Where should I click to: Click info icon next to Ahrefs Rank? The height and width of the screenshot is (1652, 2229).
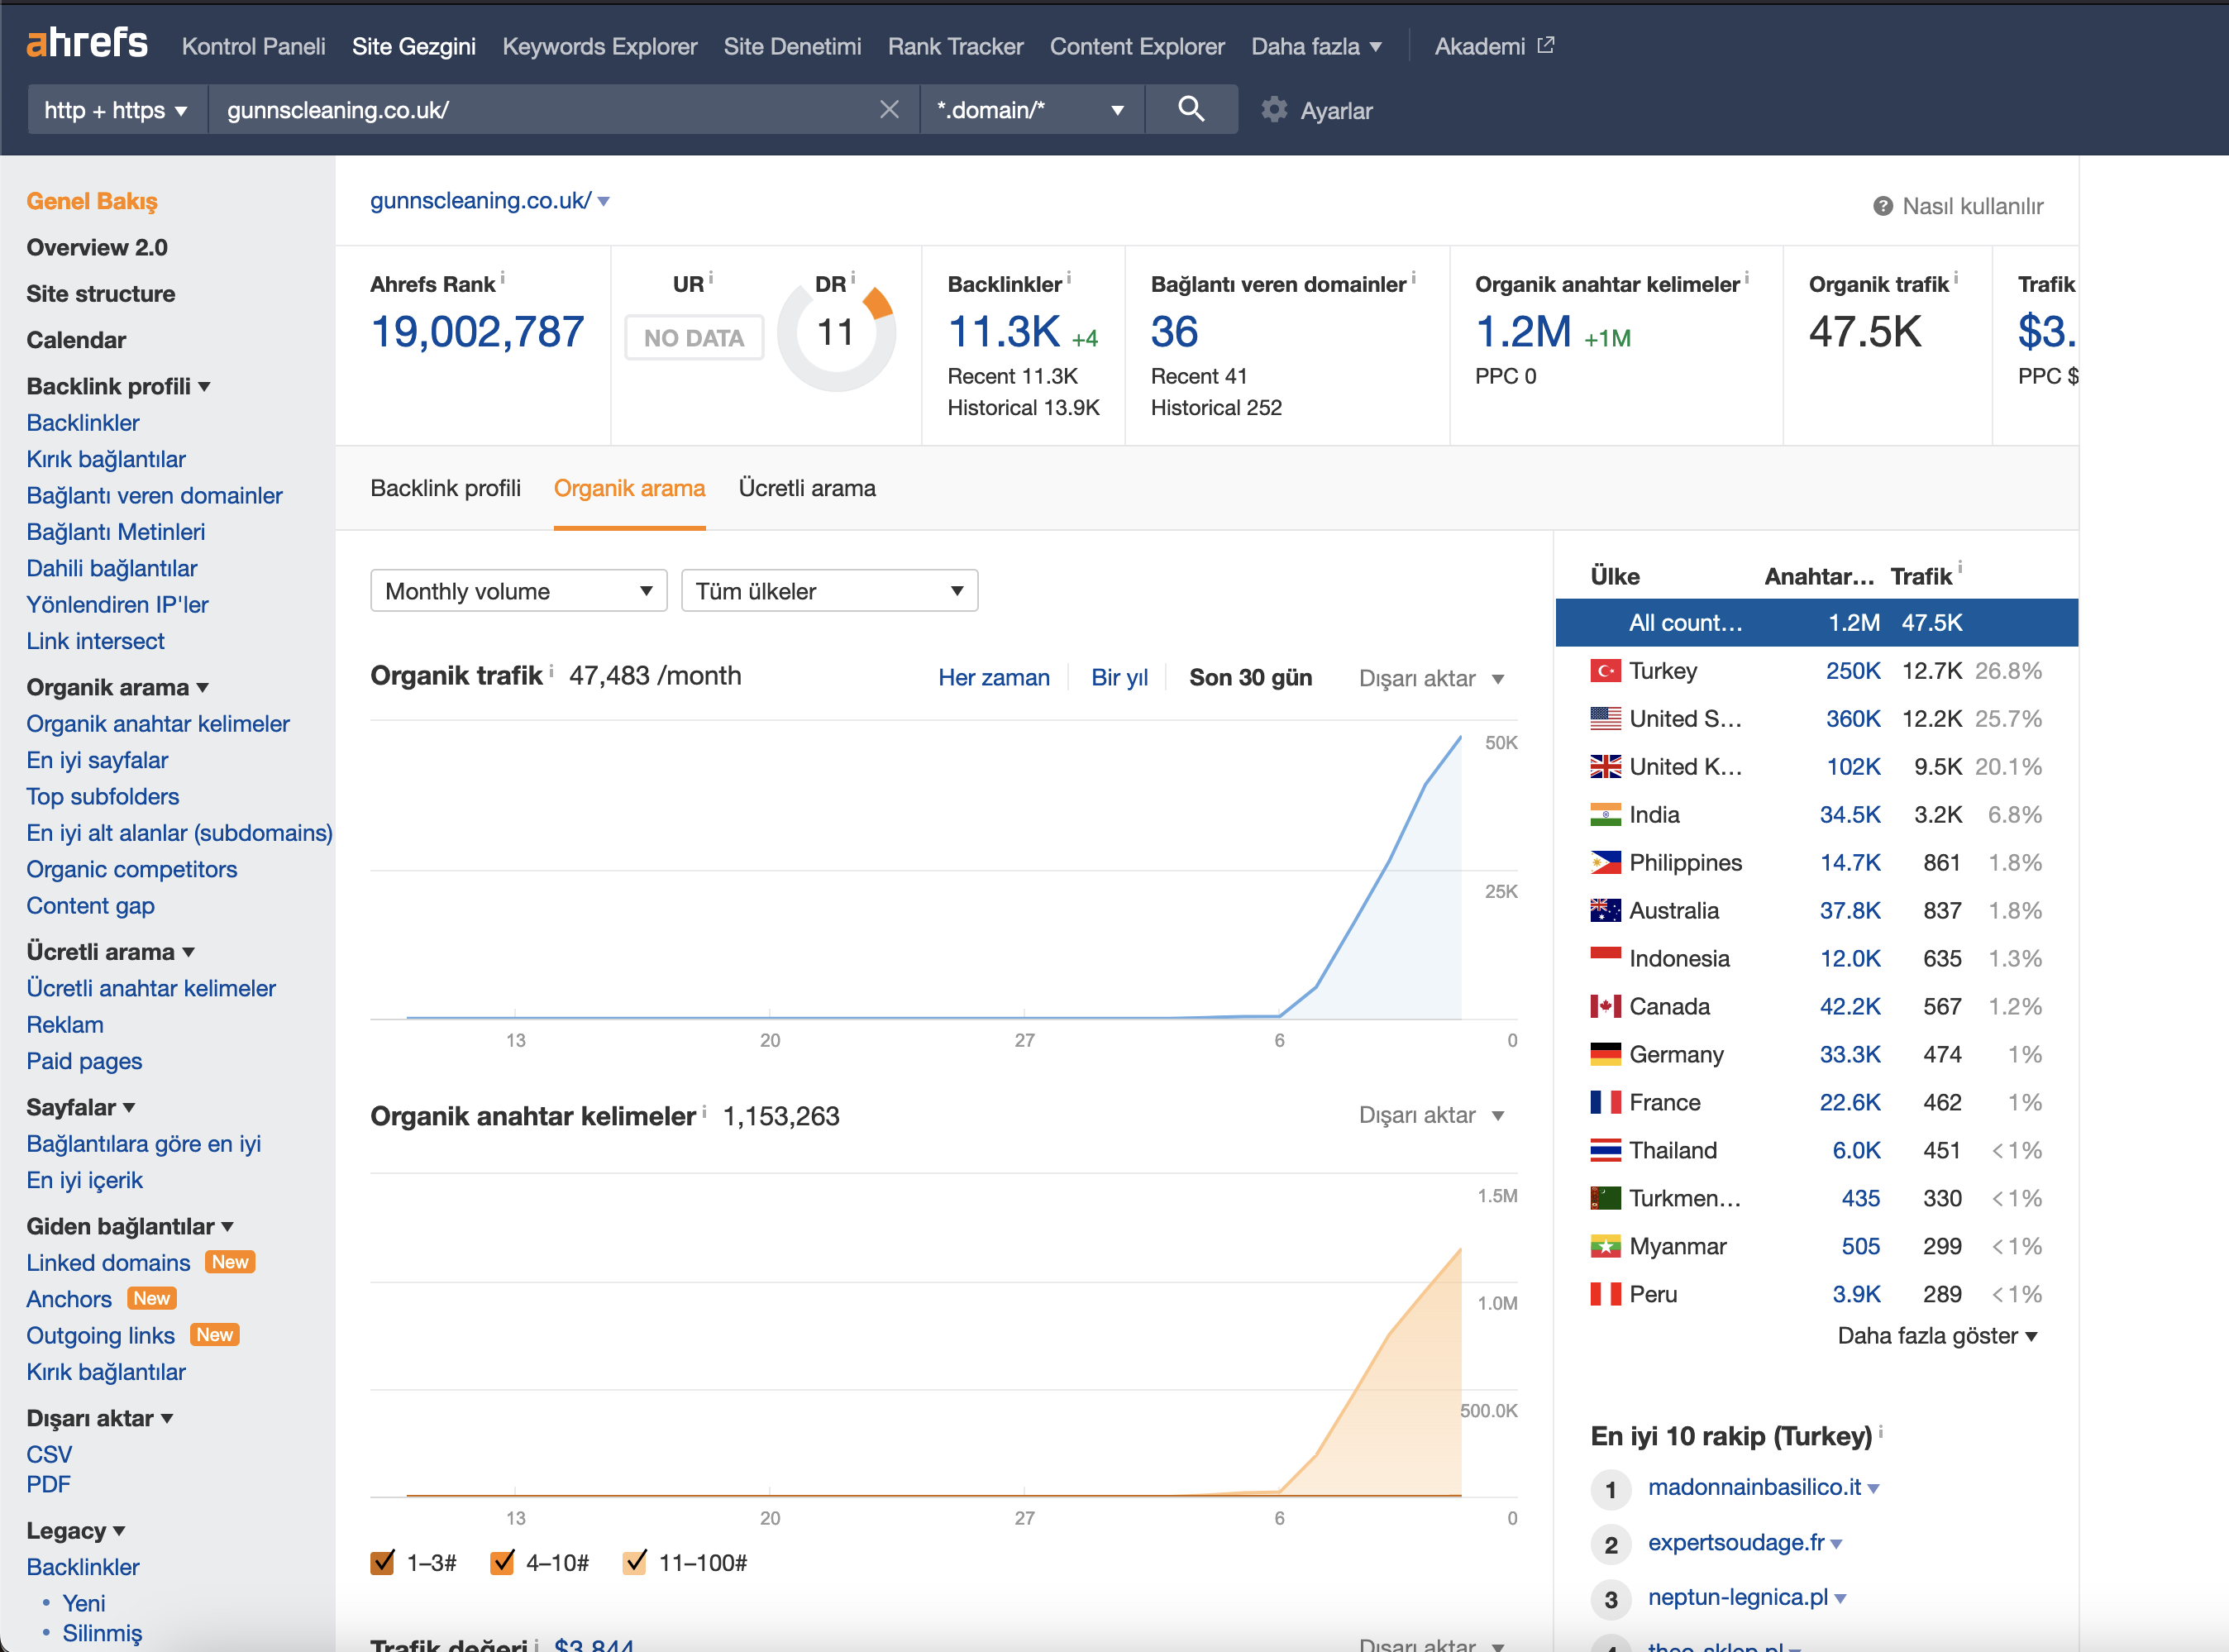point(503,277)
